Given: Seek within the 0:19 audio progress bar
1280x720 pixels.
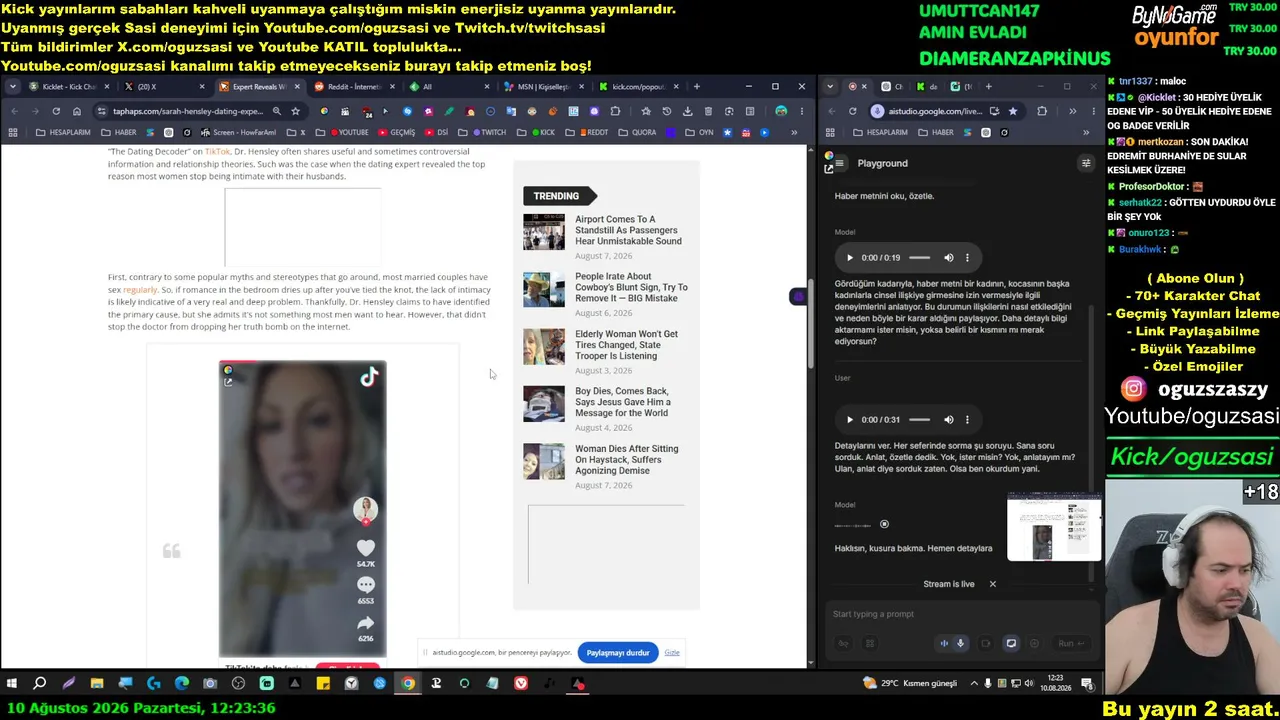Looking at the screenshot, I should point(920,258).
